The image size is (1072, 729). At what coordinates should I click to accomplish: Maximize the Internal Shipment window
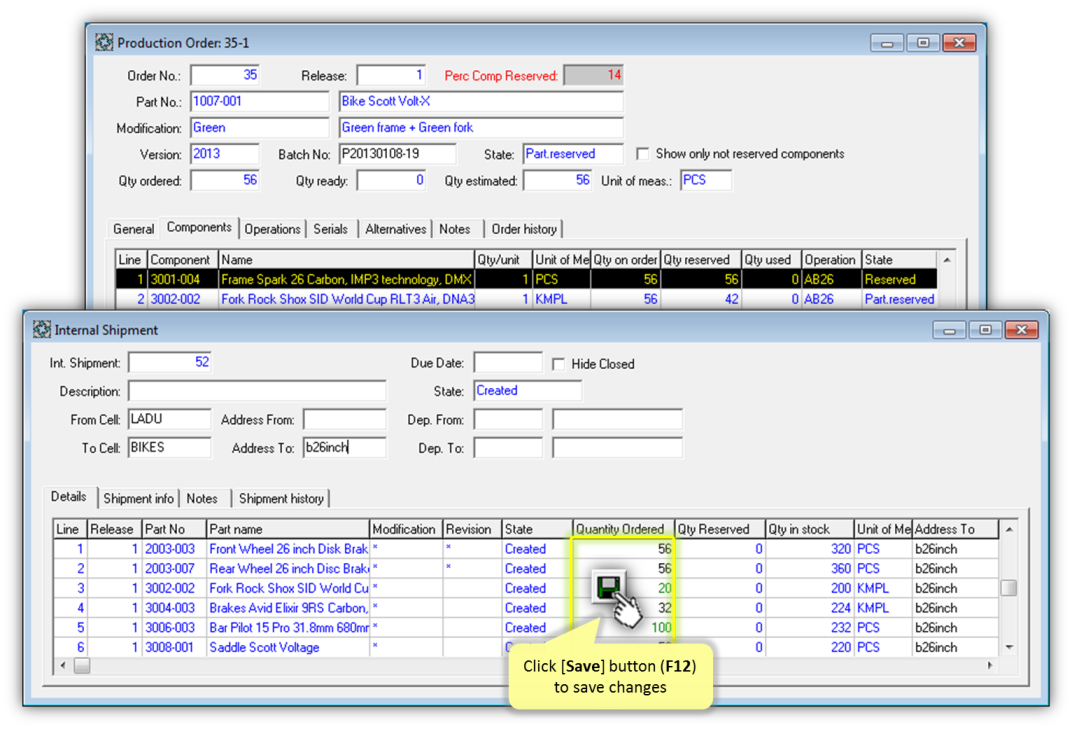point(985,330)
